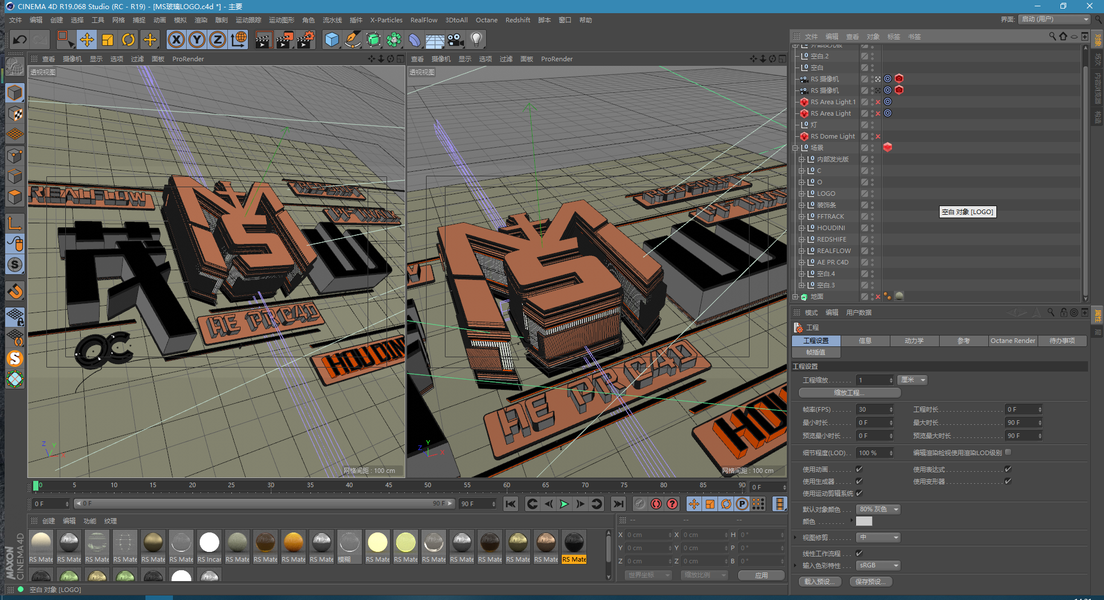Open the 启动(用户) layout dropdown
The height and width of the screenshot is (600, 1104).
pyautogui.click(x=1053, y=19)
